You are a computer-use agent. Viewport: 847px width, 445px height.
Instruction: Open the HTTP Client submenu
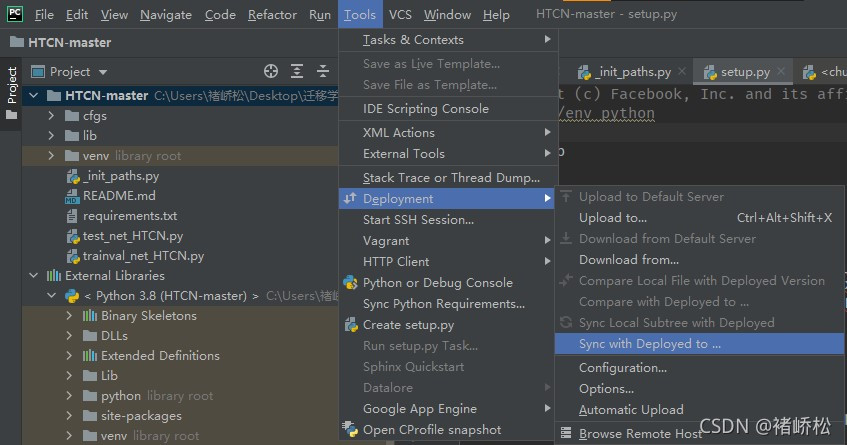point(448,261)
